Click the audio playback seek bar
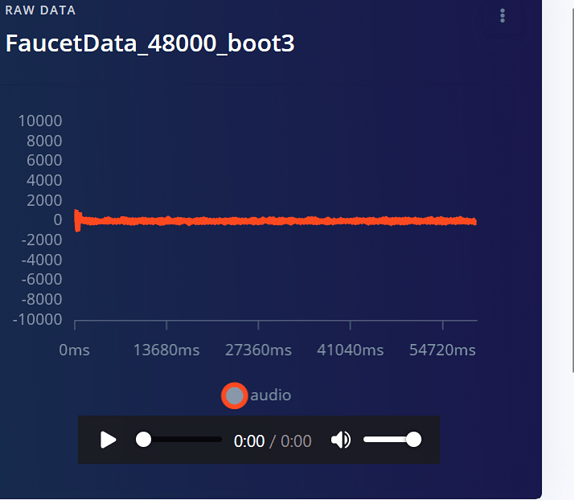Screen dimensions: 574x500 pos(179,440)
